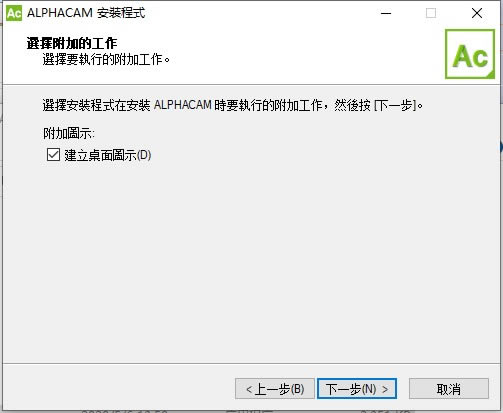The image size is (503, 413).
Task: Close the installer with the X button
Action: click(x=477, y=13)
